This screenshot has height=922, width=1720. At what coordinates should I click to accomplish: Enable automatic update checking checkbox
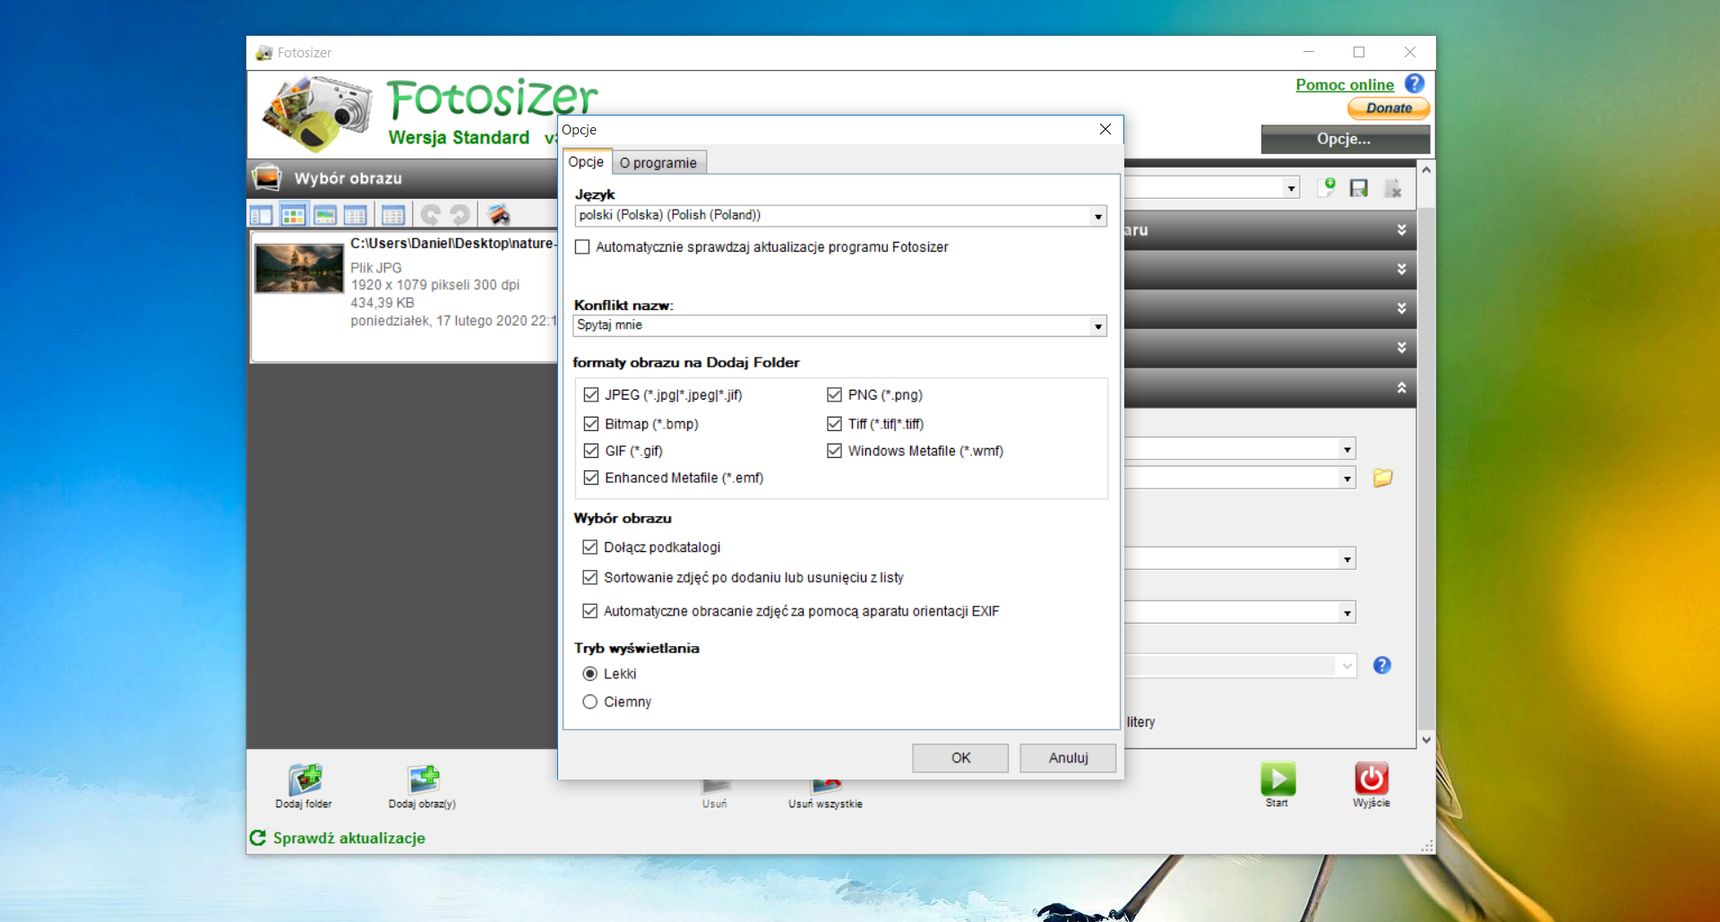coord(582,247)
